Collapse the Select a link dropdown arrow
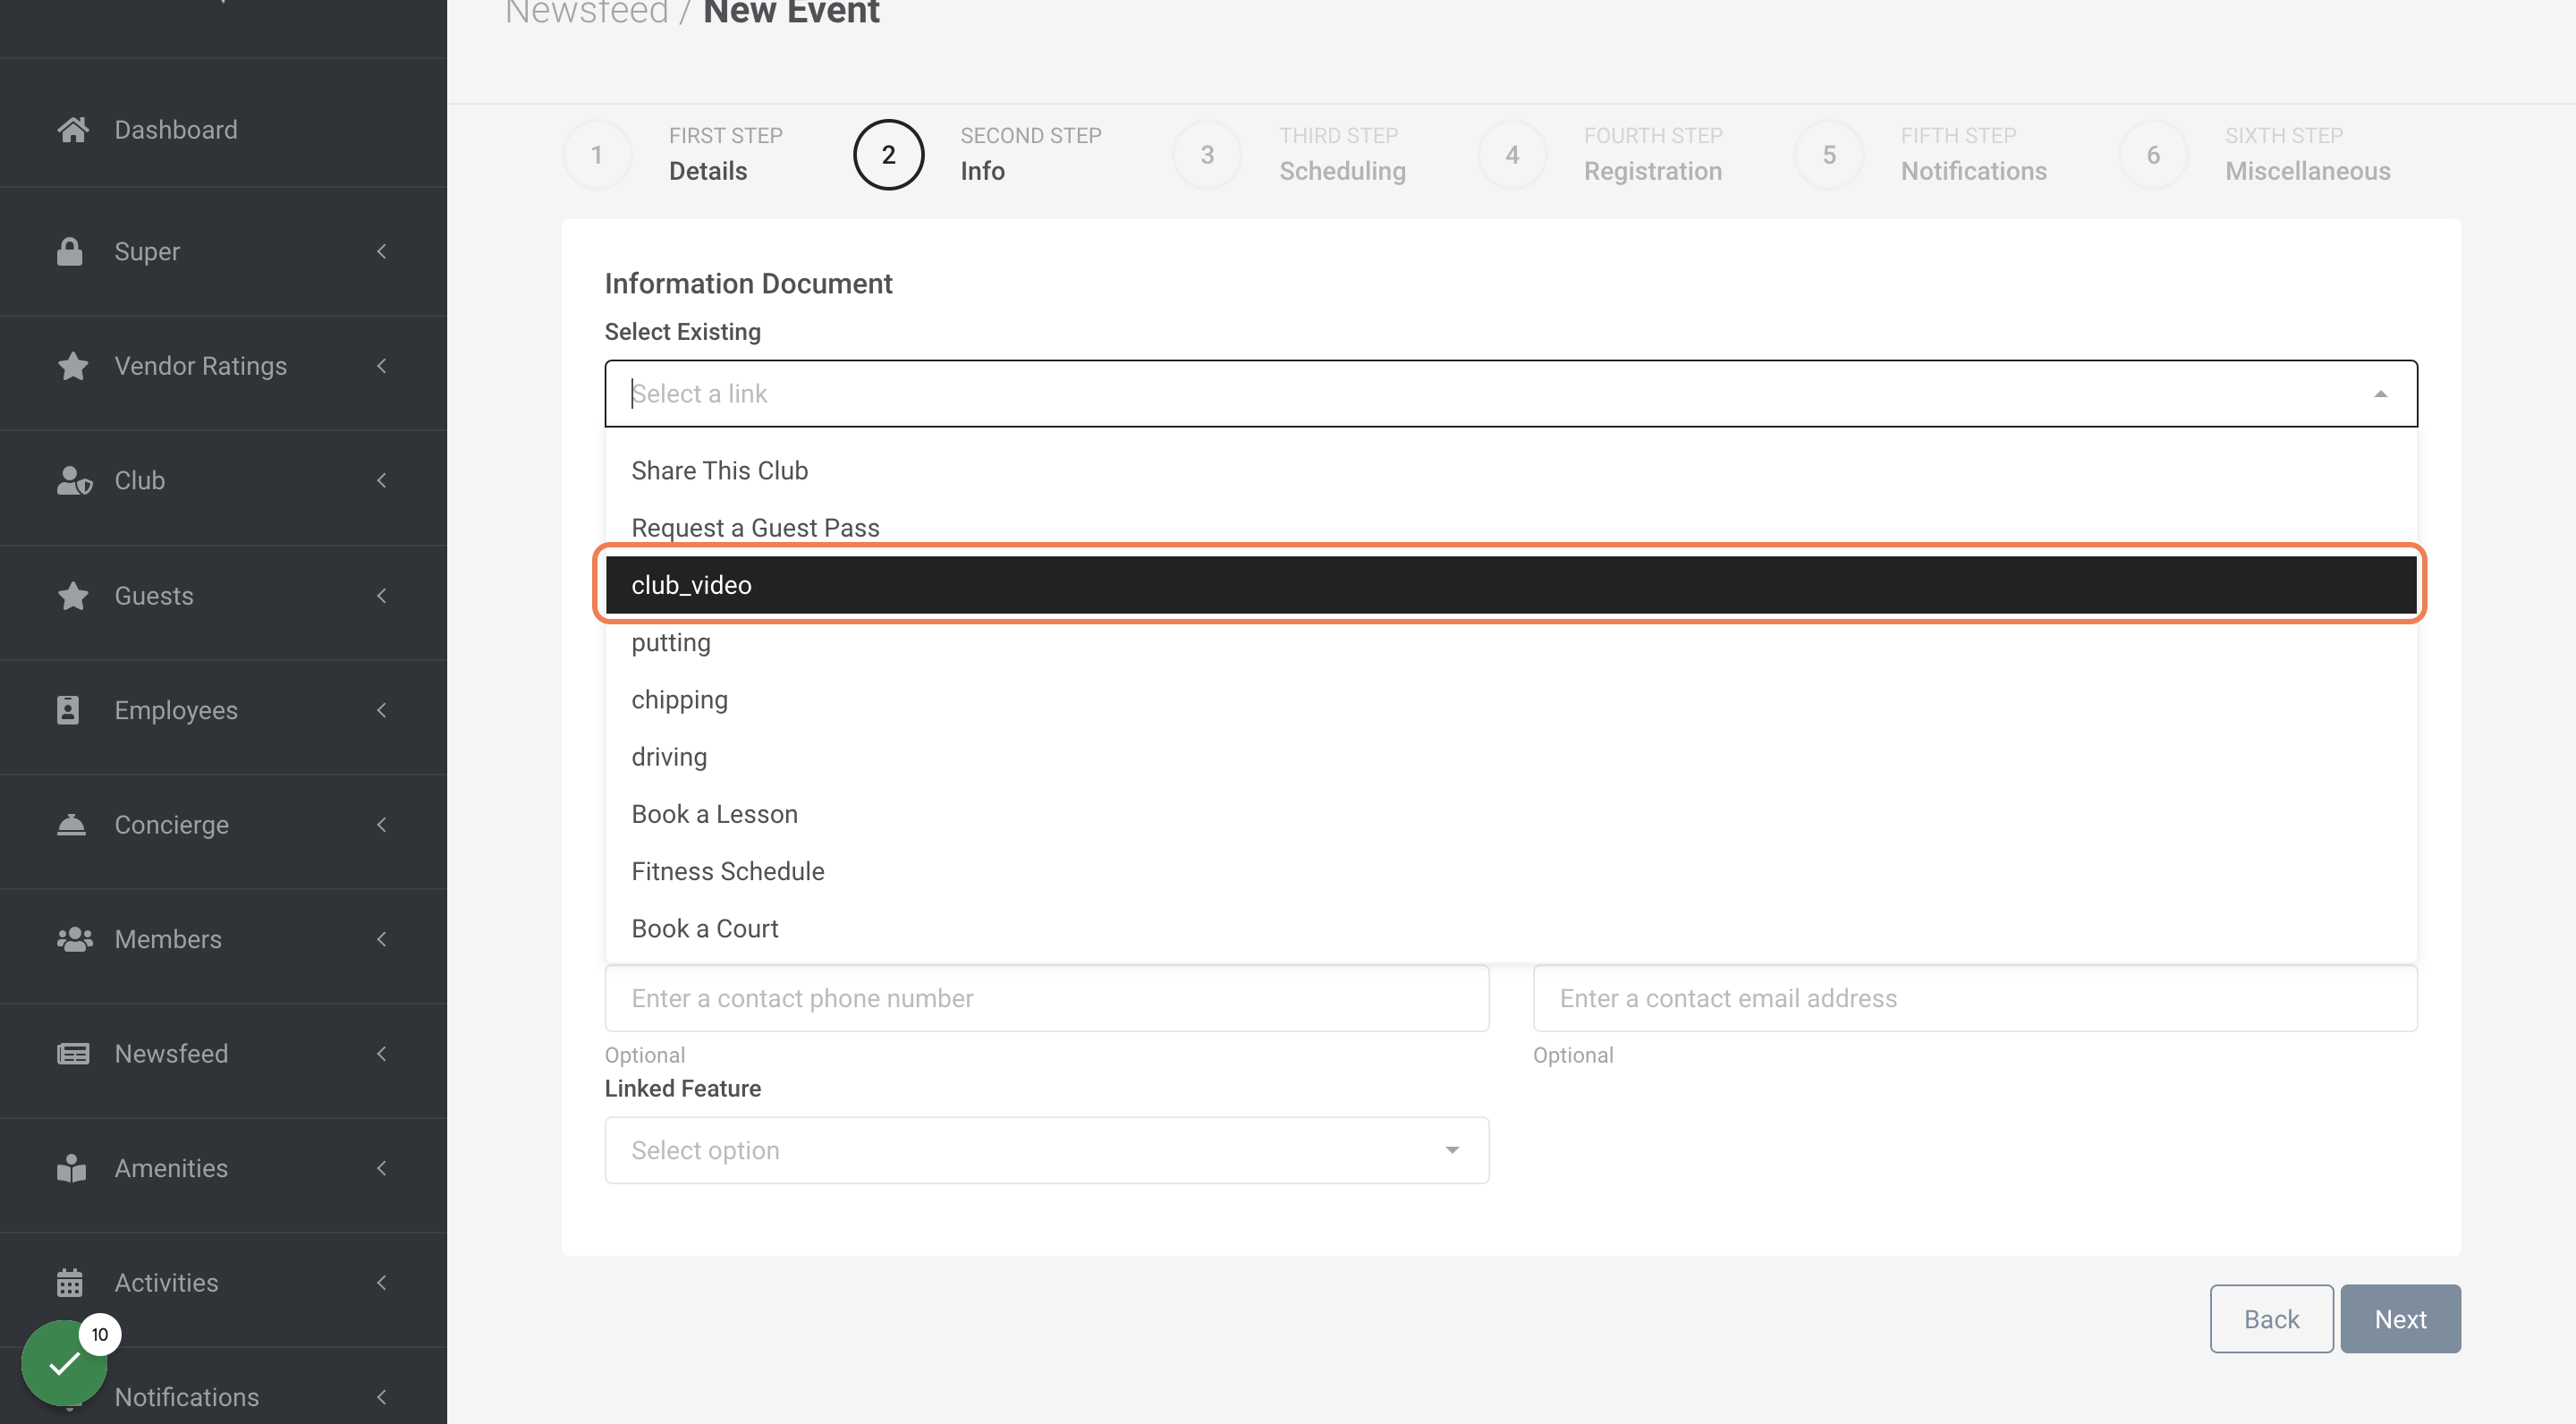Screen dimensions: 2576x1424 click(2380, 394)
